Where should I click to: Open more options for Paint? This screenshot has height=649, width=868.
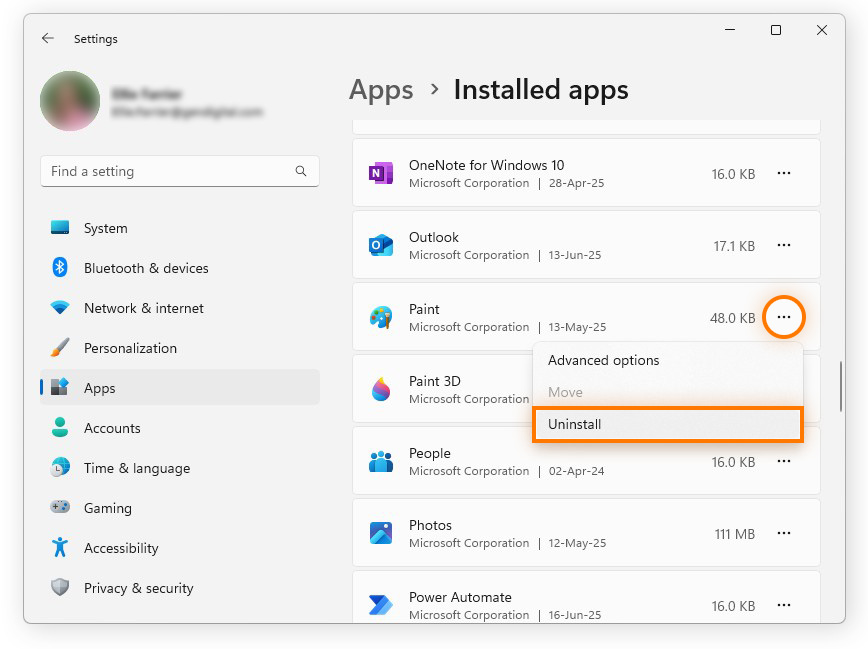tap(783, 317)
